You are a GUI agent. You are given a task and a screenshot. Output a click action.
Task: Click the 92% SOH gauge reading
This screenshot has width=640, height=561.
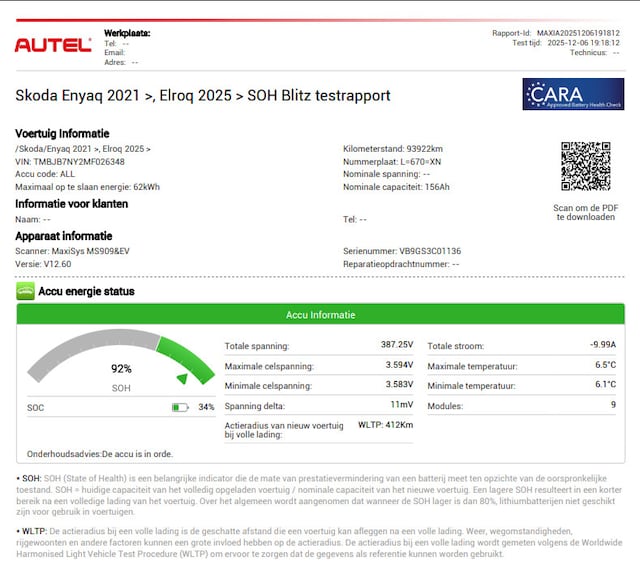(x=121, y=368)
